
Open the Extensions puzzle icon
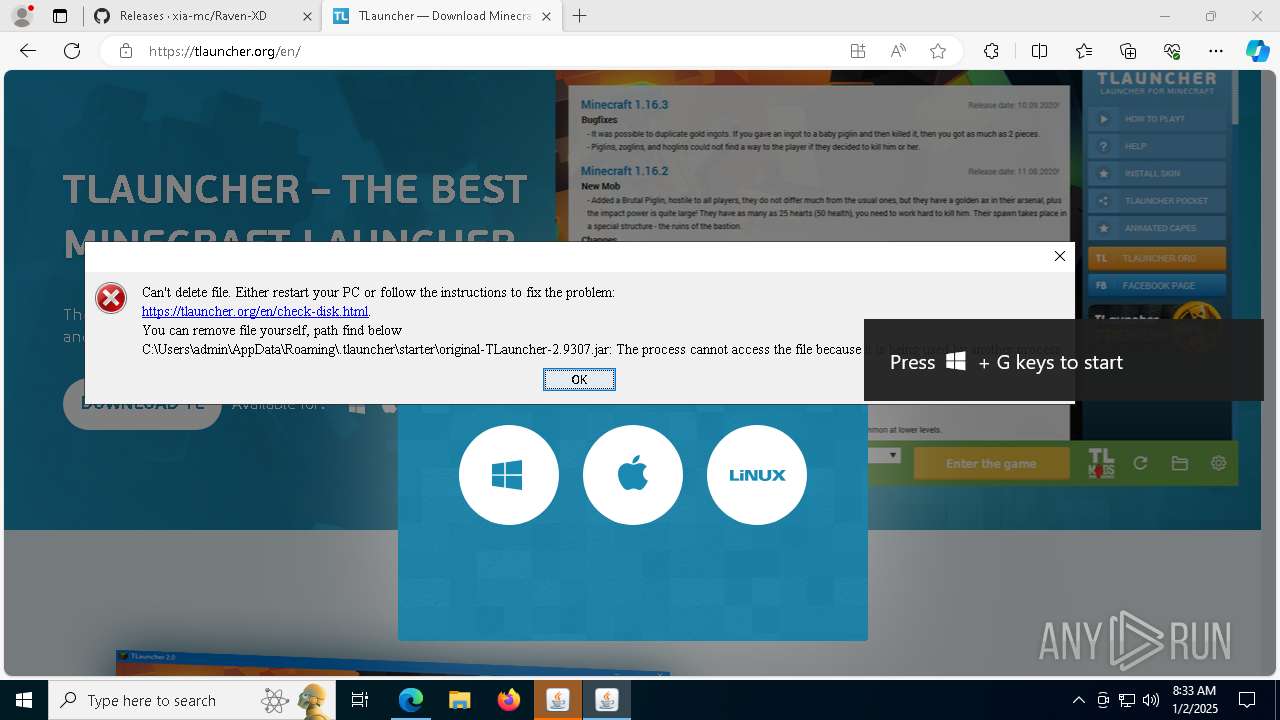pyautogui.click(x=991, y=51)
